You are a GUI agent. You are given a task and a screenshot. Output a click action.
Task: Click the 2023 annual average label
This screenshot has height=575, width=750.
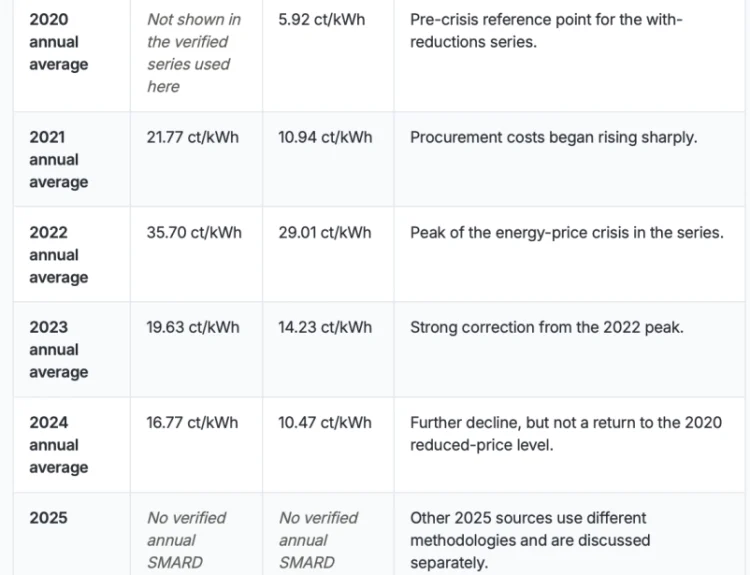click(x=58, y=349)
